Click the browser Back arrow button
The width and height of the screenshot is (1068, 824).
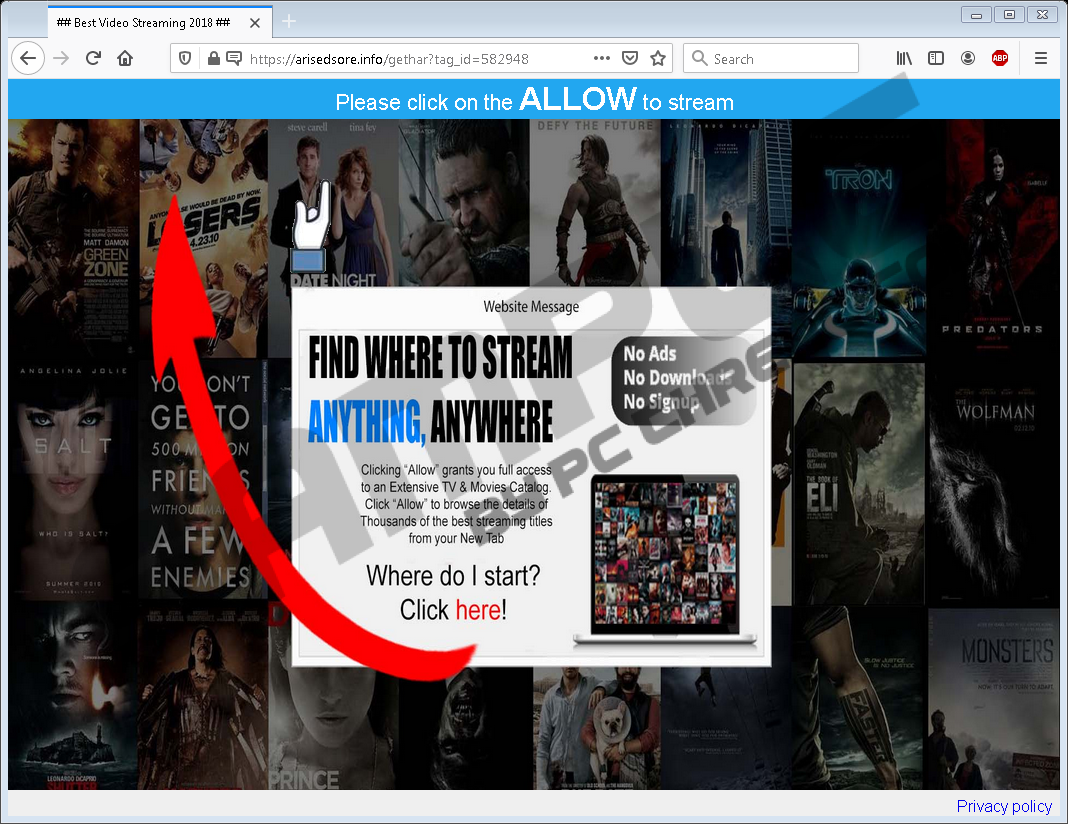(x=28, y=59)
